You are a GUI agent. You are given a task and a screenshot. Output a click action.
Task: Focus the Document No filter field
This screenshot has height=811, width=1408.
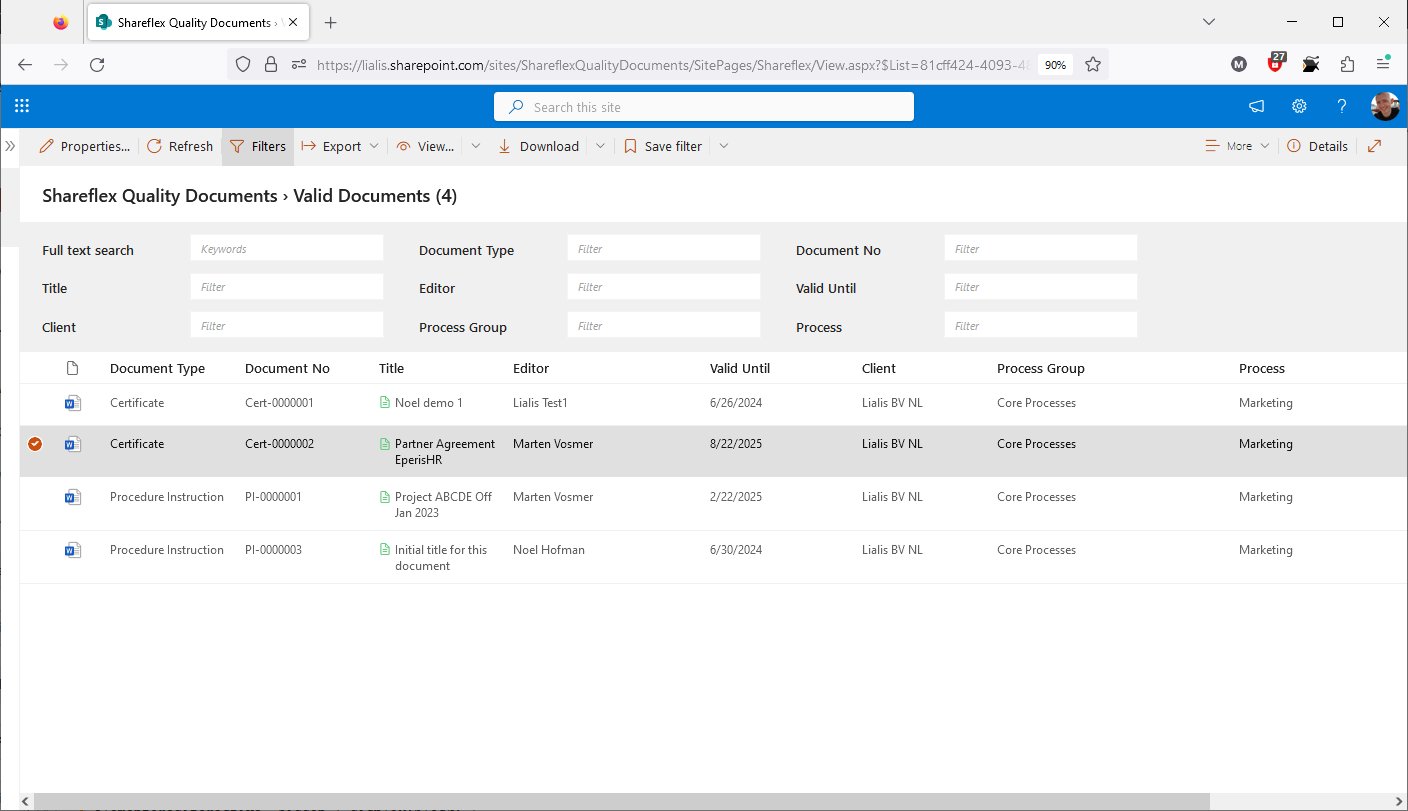pyautogui.click(x=1041, y=248)
